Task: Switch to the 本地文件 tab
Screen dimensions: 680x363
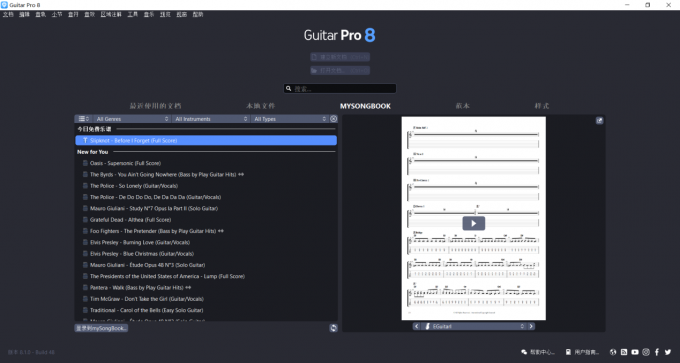Action: pos(261,106)
